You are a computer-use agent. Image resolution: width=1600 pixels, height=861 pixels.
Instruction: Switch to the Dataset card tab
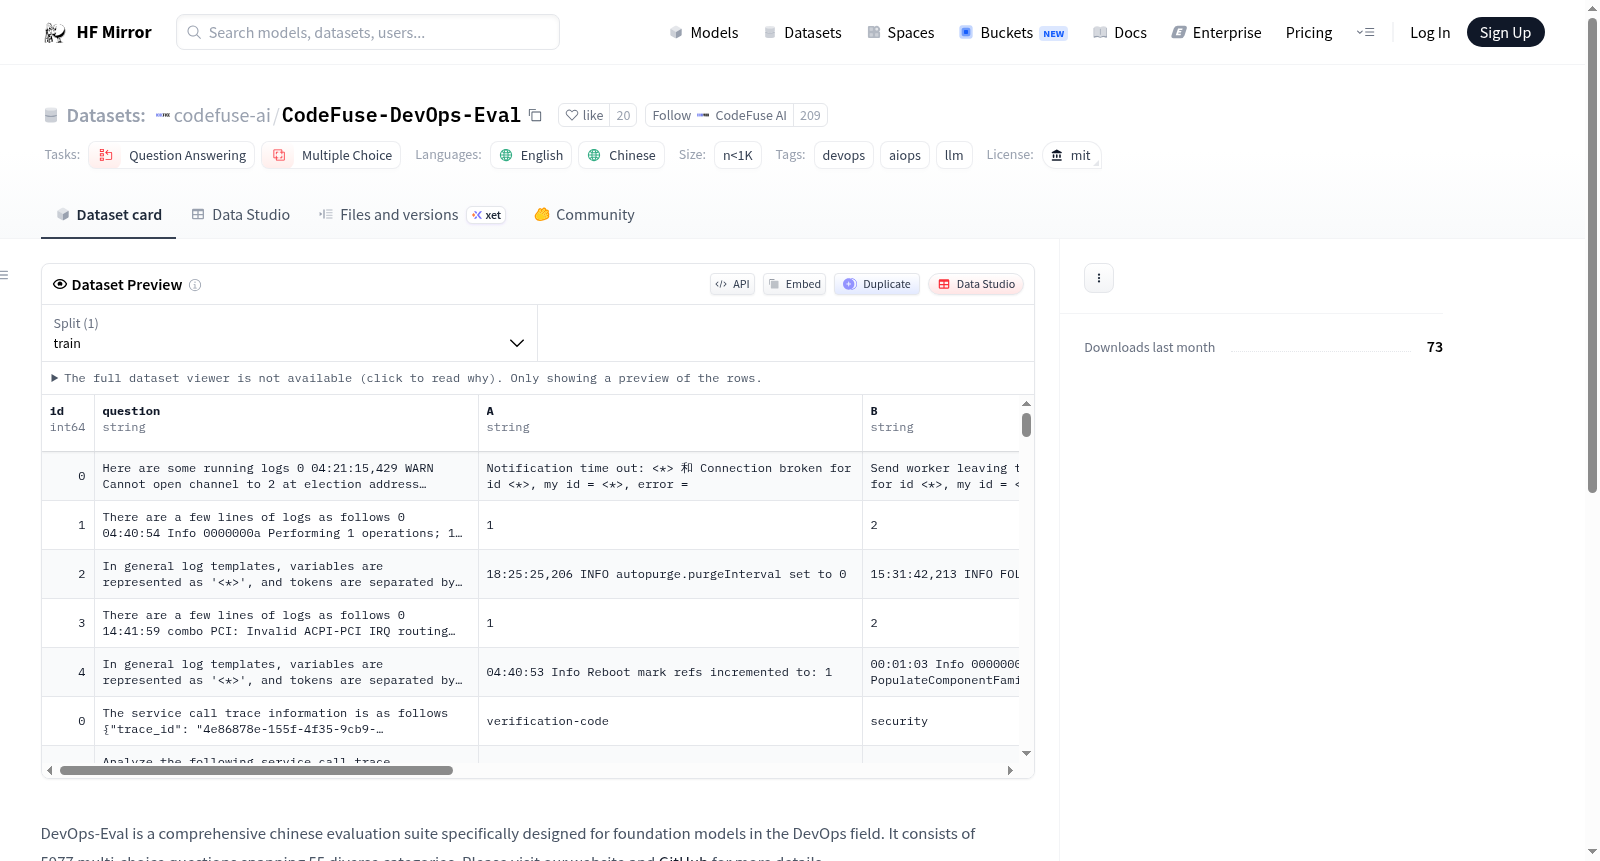[108, 215]
